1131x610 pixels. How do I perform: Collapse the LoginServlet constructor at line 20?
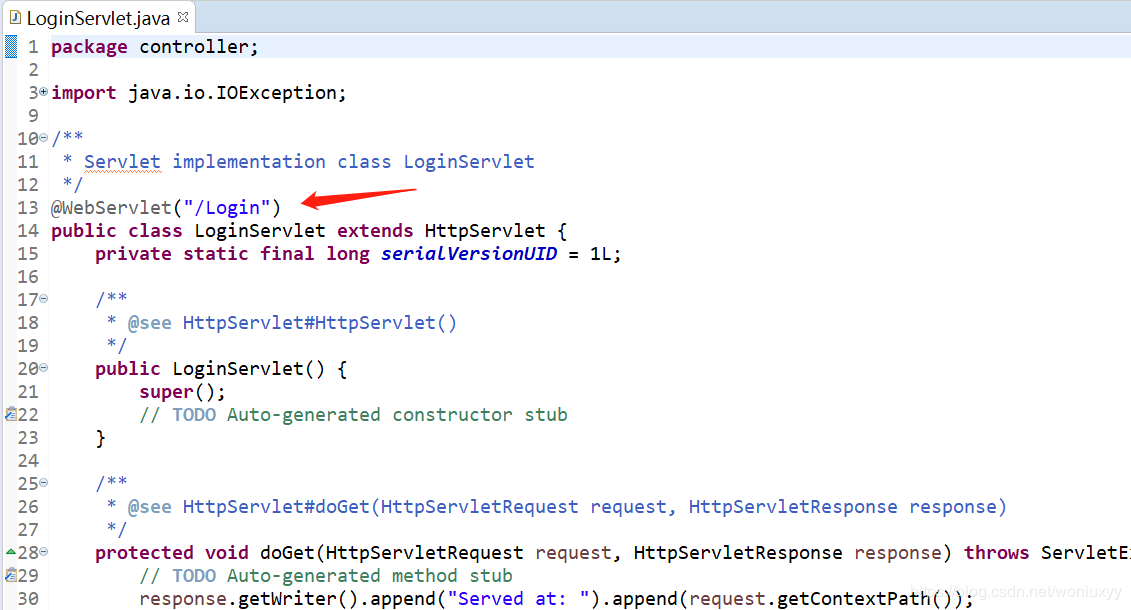(x=43, y=368)
